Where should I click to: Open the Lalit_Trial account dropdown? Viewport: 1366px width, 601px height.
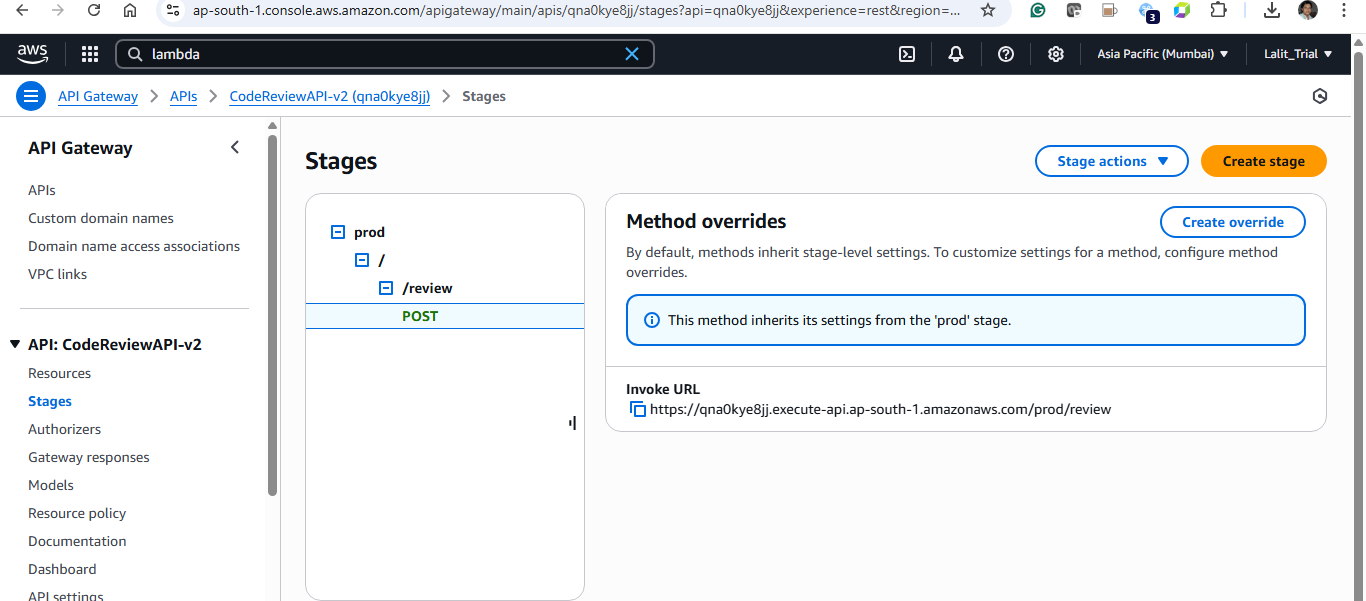(x=1298, y=54)
